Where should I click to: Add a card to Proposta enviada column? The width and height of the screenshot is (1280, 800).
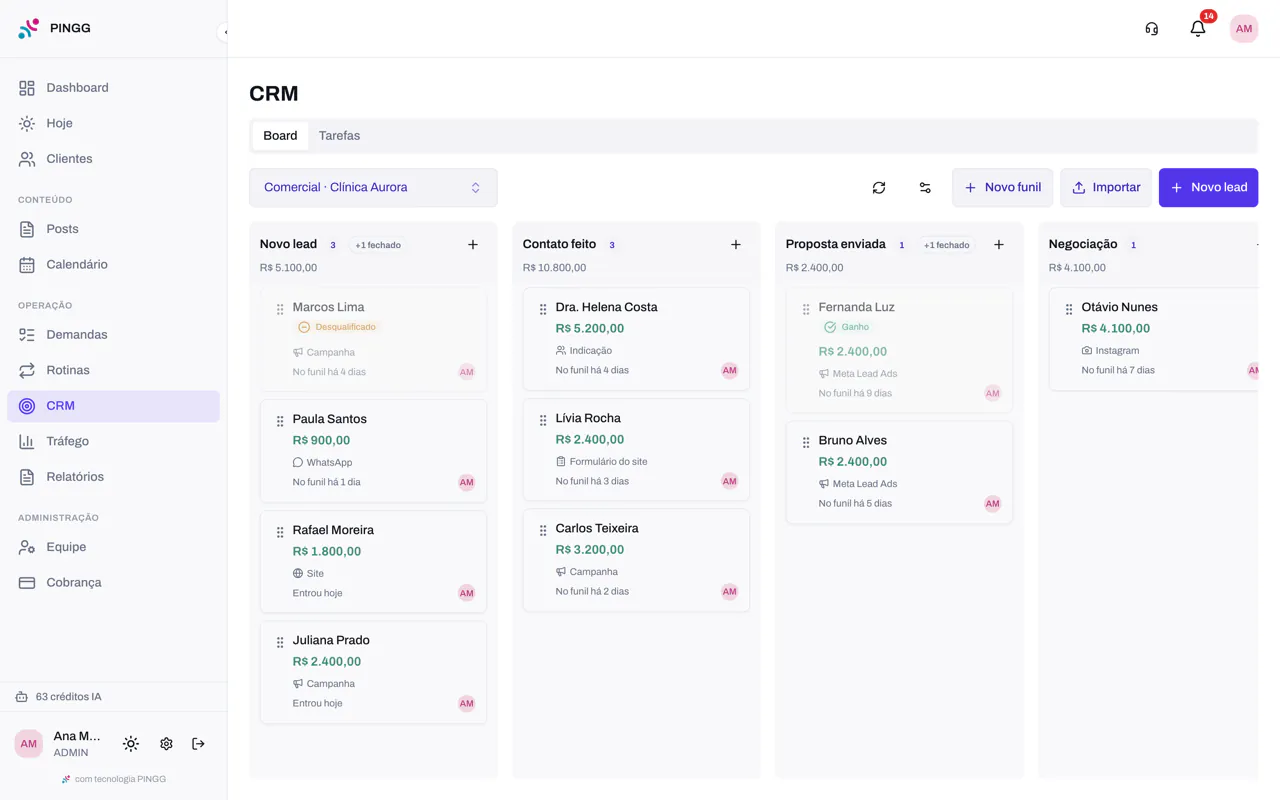(999, 245)
